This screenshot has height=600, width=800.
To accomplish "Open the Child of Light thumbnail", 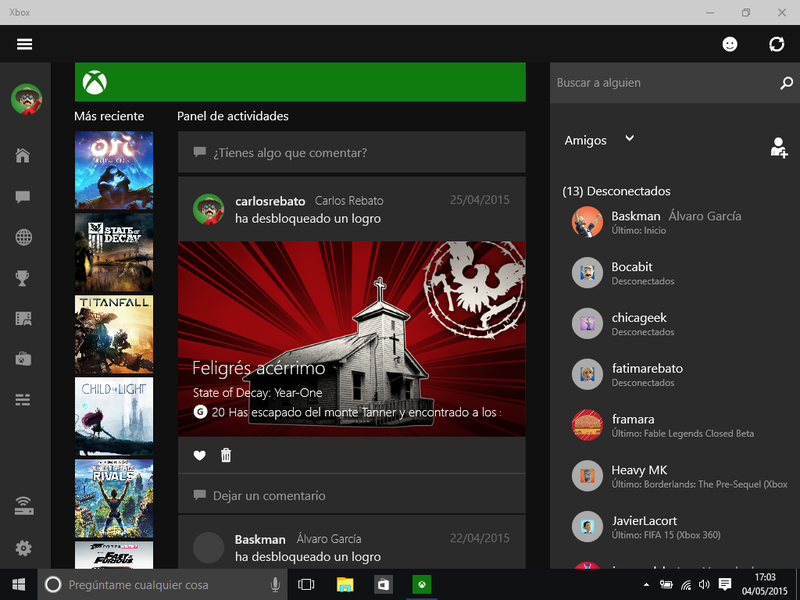I will [x=114, y=416].
